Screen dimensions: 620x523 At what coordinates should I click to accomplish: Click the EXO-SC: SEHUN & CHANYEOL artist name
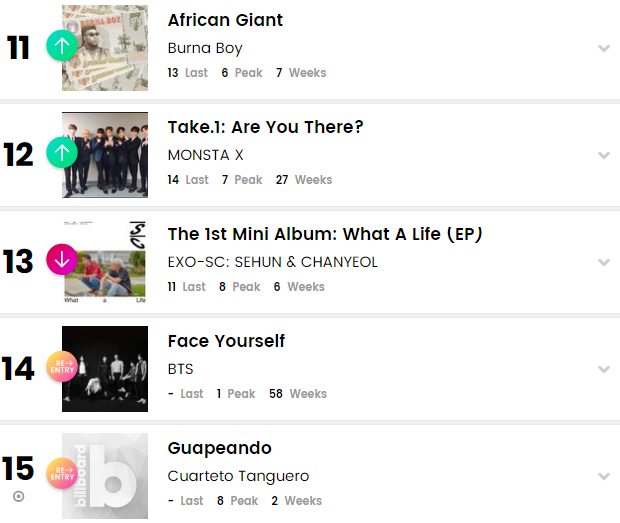[273, 262]
